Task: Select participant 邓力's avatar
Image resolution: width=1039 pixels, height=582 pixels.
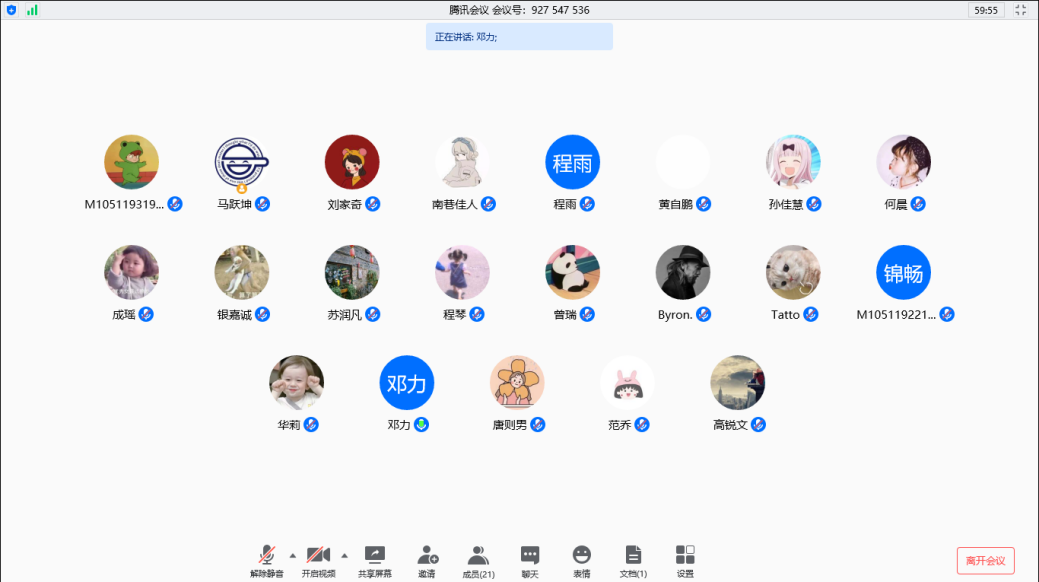Action: pos(407,383)
